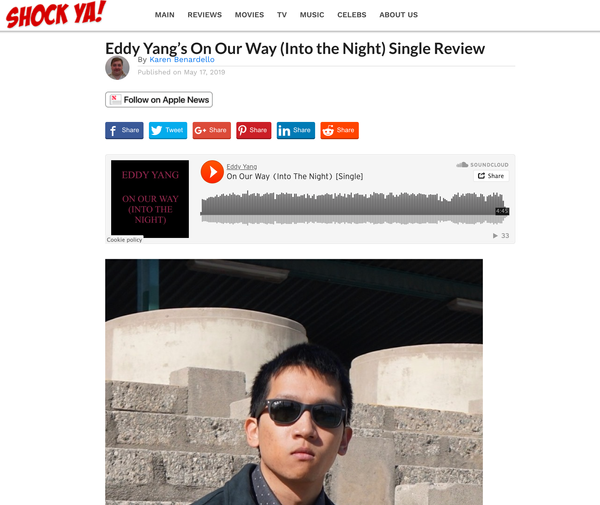The height and width of the screenshot is (505, 600).
Task: Visit the CELEBS page
Action: [352, 15]
